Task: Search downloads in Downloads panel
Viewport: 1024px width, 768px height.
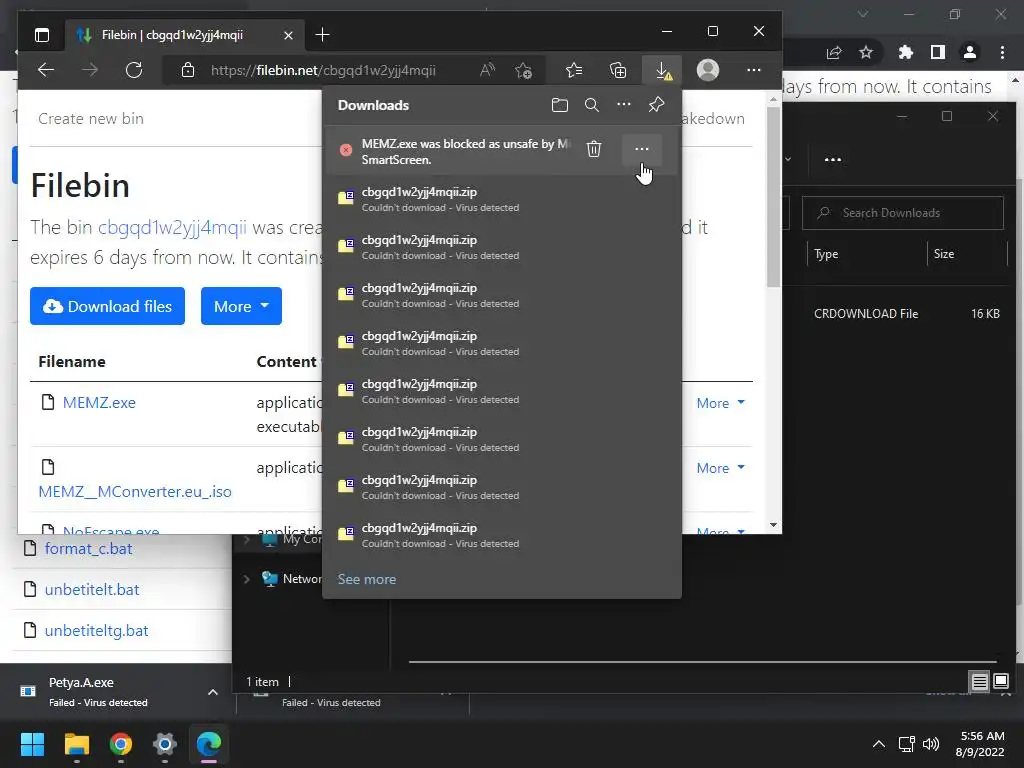Action: (592, 105)
